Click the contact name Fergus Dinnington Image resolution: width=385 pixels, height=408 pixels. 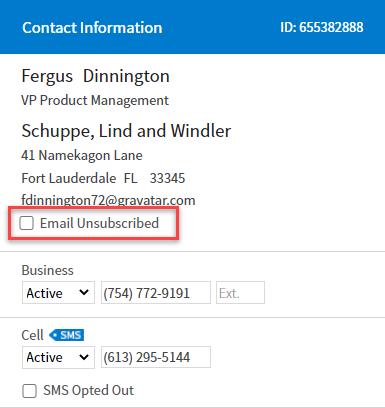tap(96, 76)
